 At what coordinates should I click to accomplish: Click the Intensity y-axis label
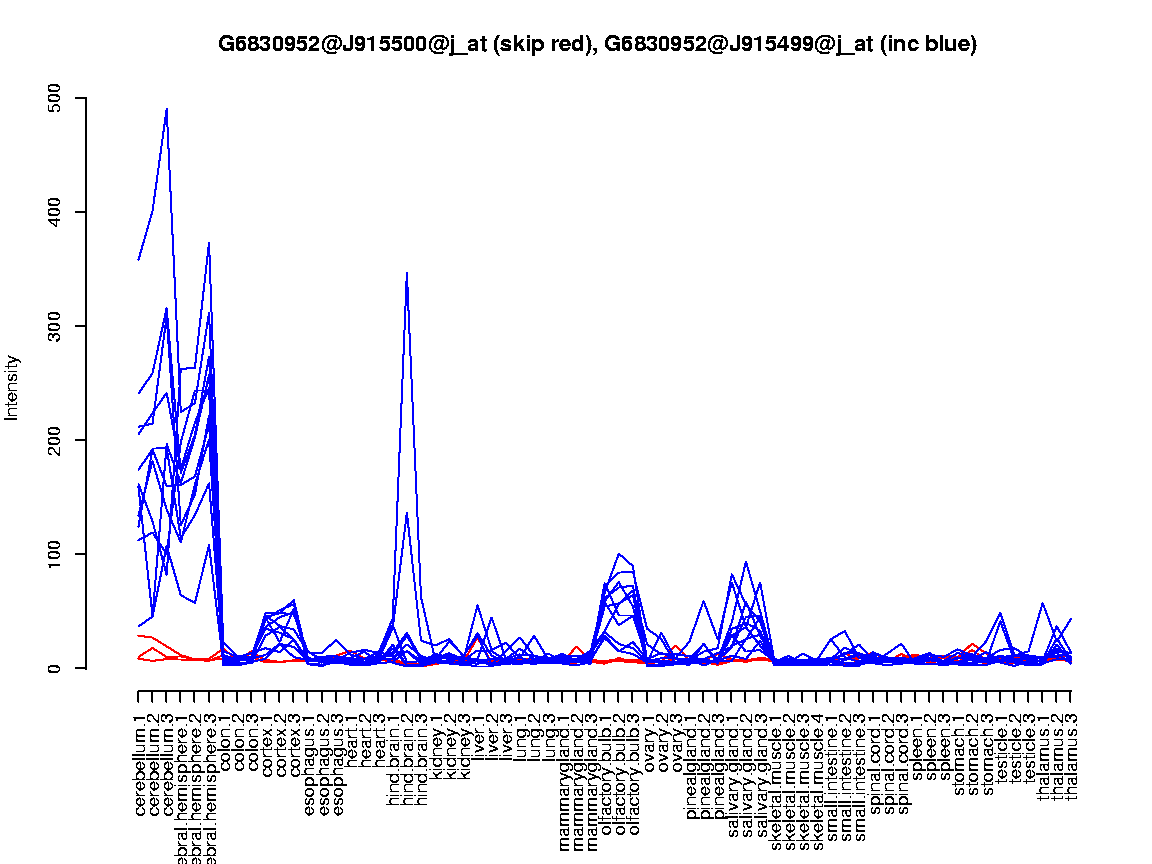13,387
